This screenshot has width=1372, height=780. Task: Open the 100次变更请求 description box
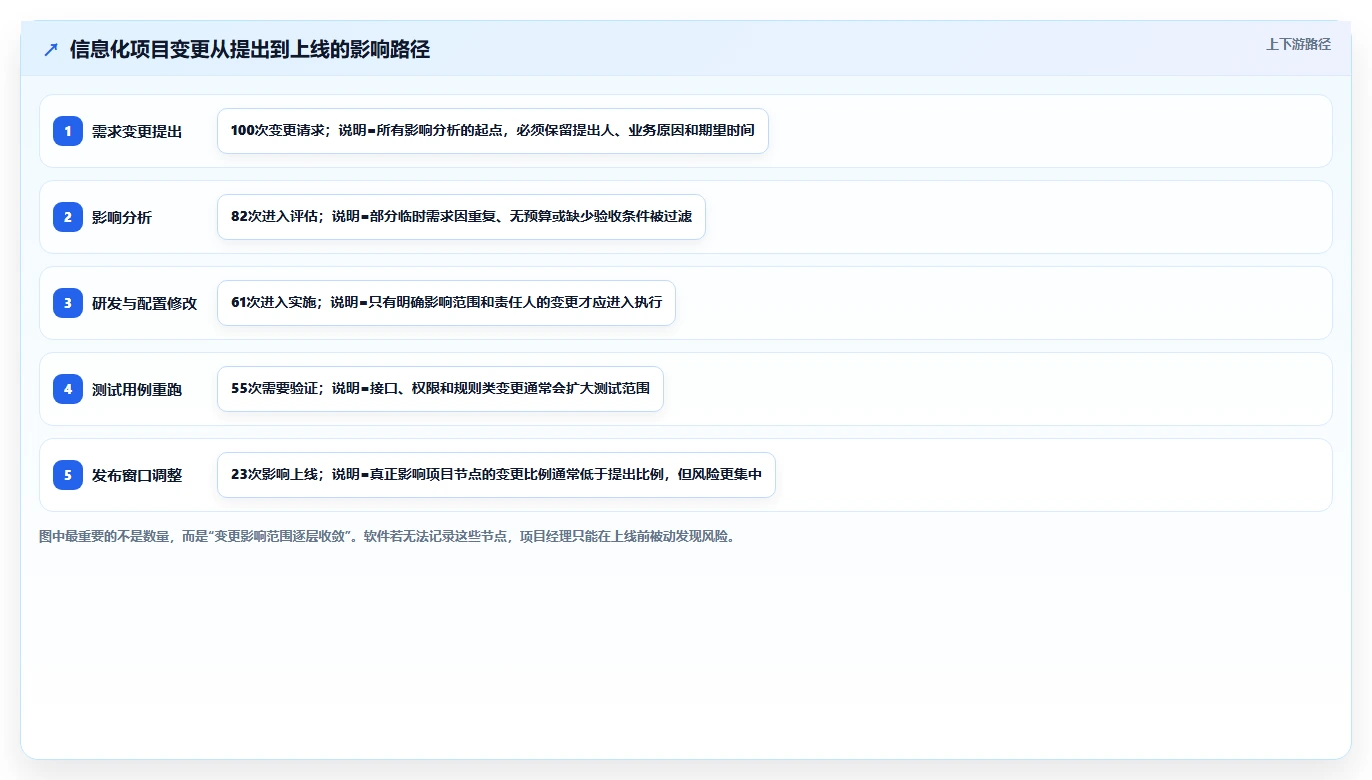click(493, 131)
